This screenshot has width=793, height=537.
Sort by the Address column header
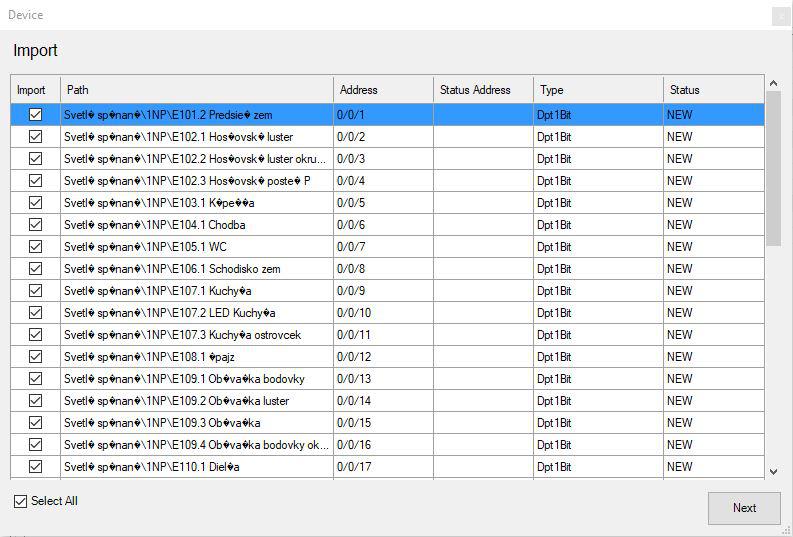pos(382,90)
